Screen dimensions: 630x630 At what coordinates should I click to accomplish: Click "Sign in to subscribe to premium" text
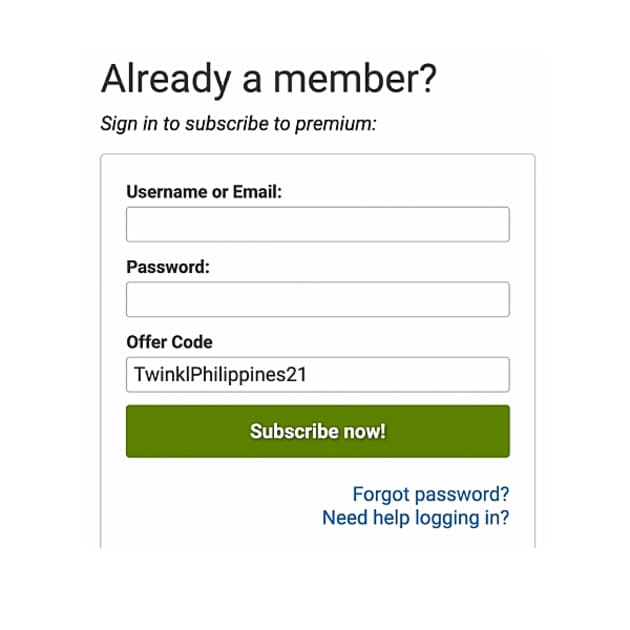click(238, 125)
